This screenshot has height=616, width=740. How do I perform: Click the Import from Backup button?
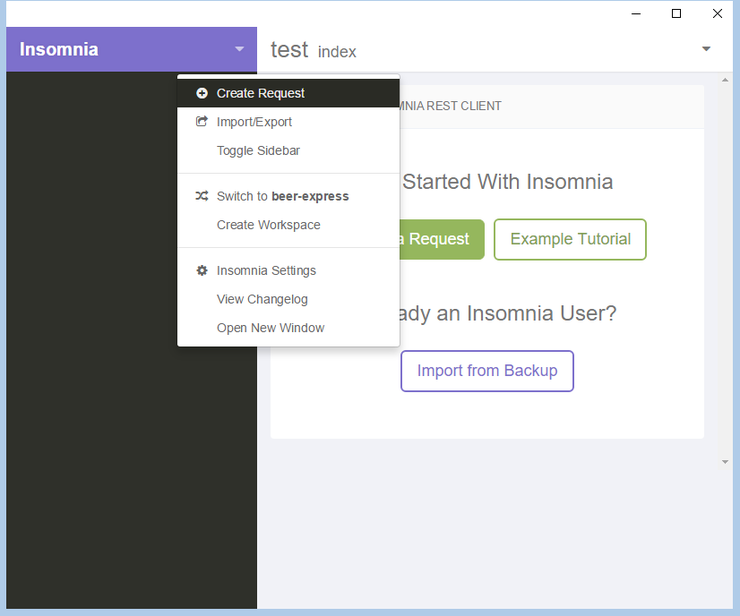click(487, 371)
